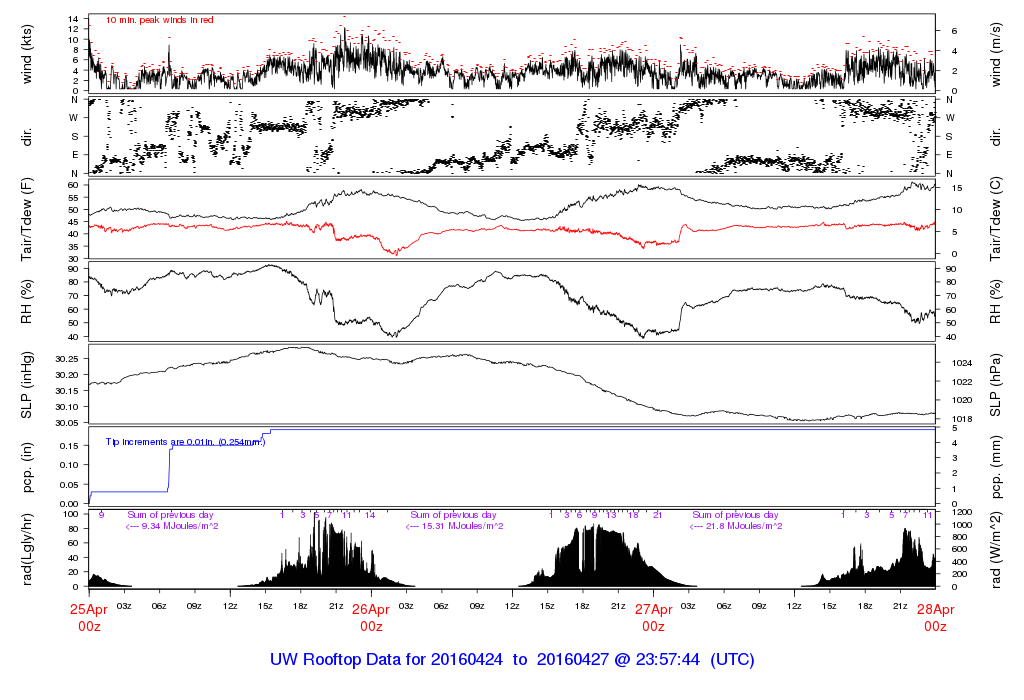Click the '30.25' tick on the SLP axis
1024x700 pixels.
point(67,359)
